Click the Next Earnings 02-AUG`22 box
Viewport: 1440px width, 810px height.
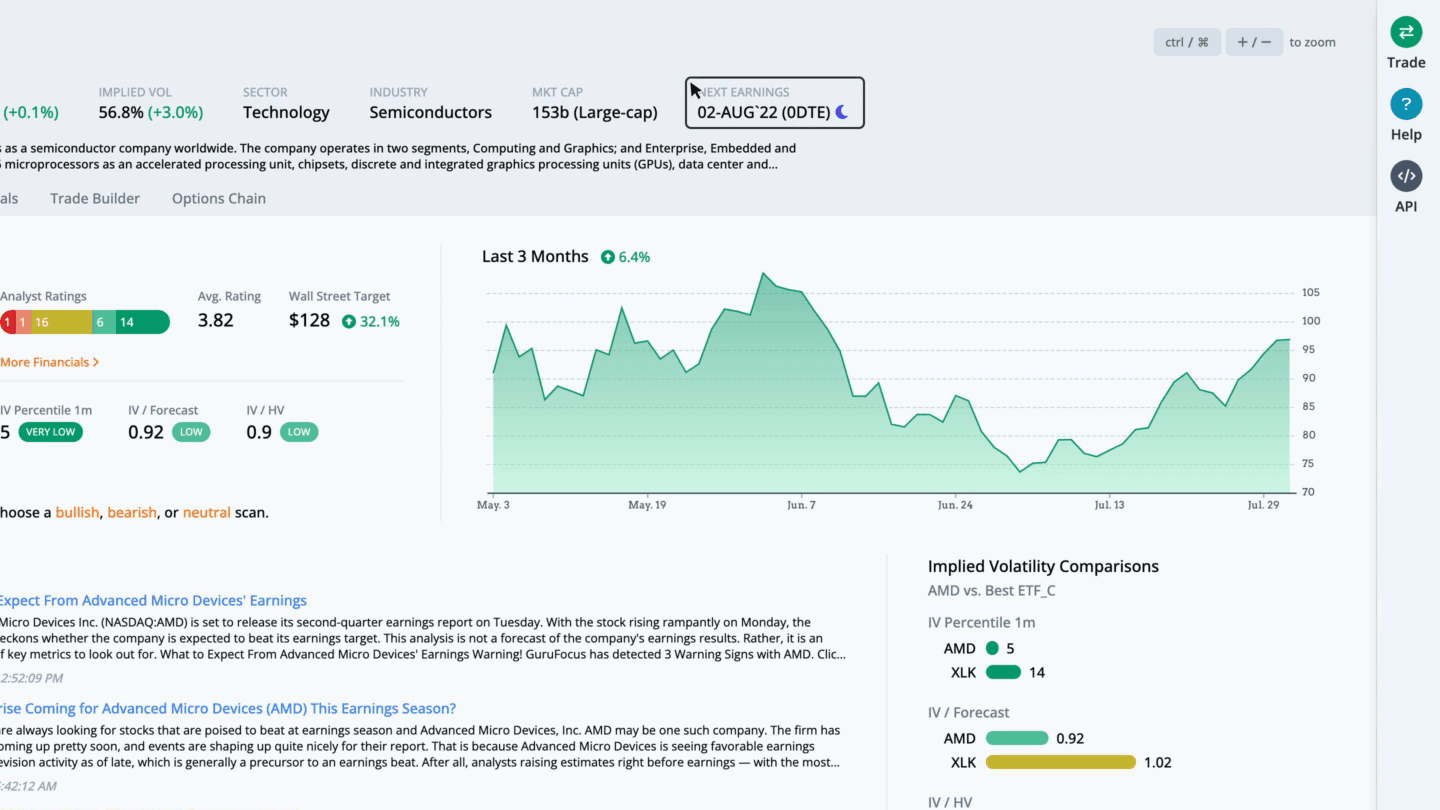tap(775, 103)
